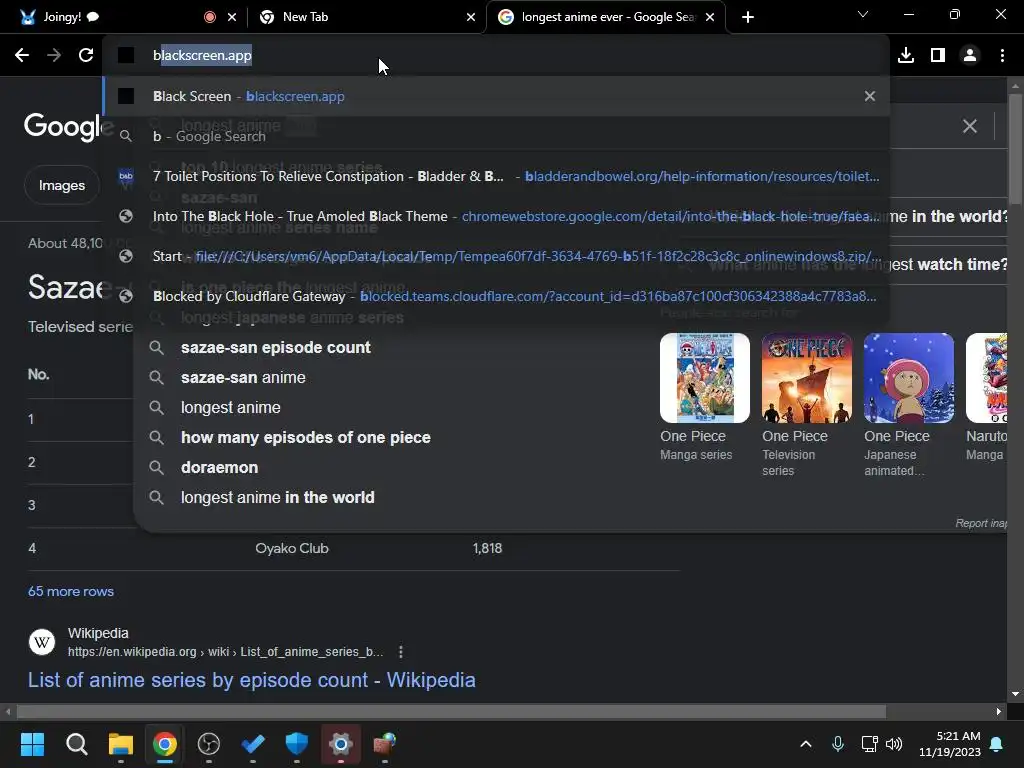Go back with the browser back arrow
This screenshot has height=768, width=1024.
(x=22, y=56)
